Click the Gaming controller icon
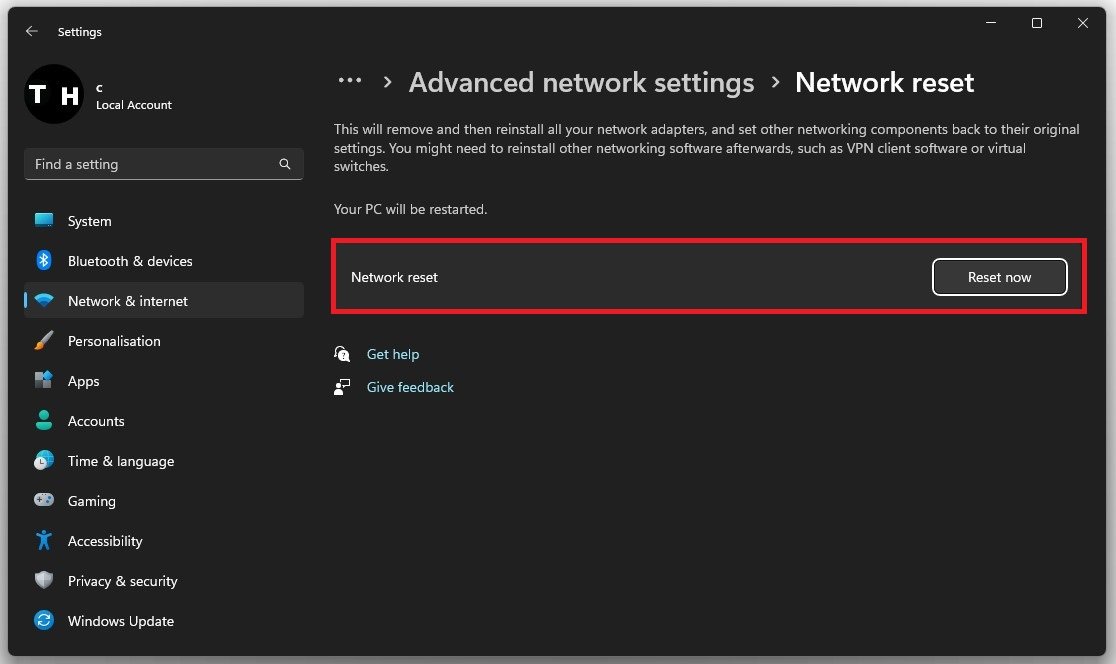 44,501
